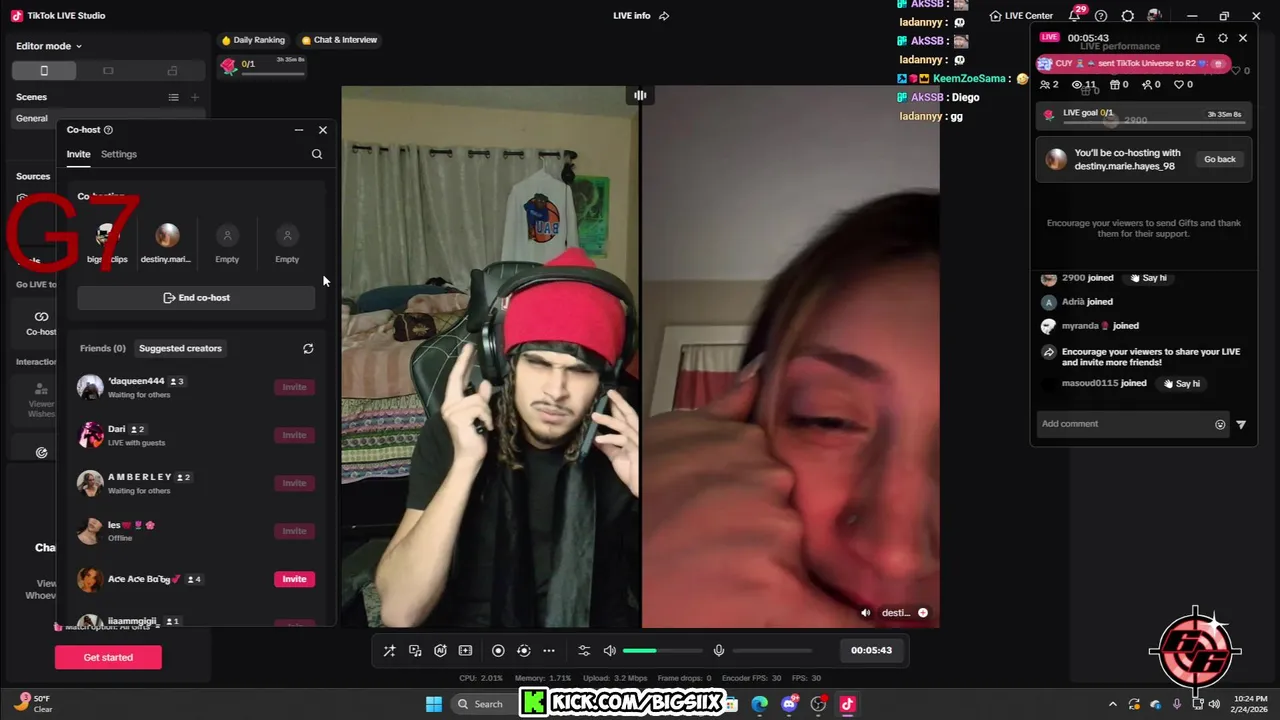Open Windows Start menu
The height and width of the screenshot is (720, 1280).
tap(434, 704)
